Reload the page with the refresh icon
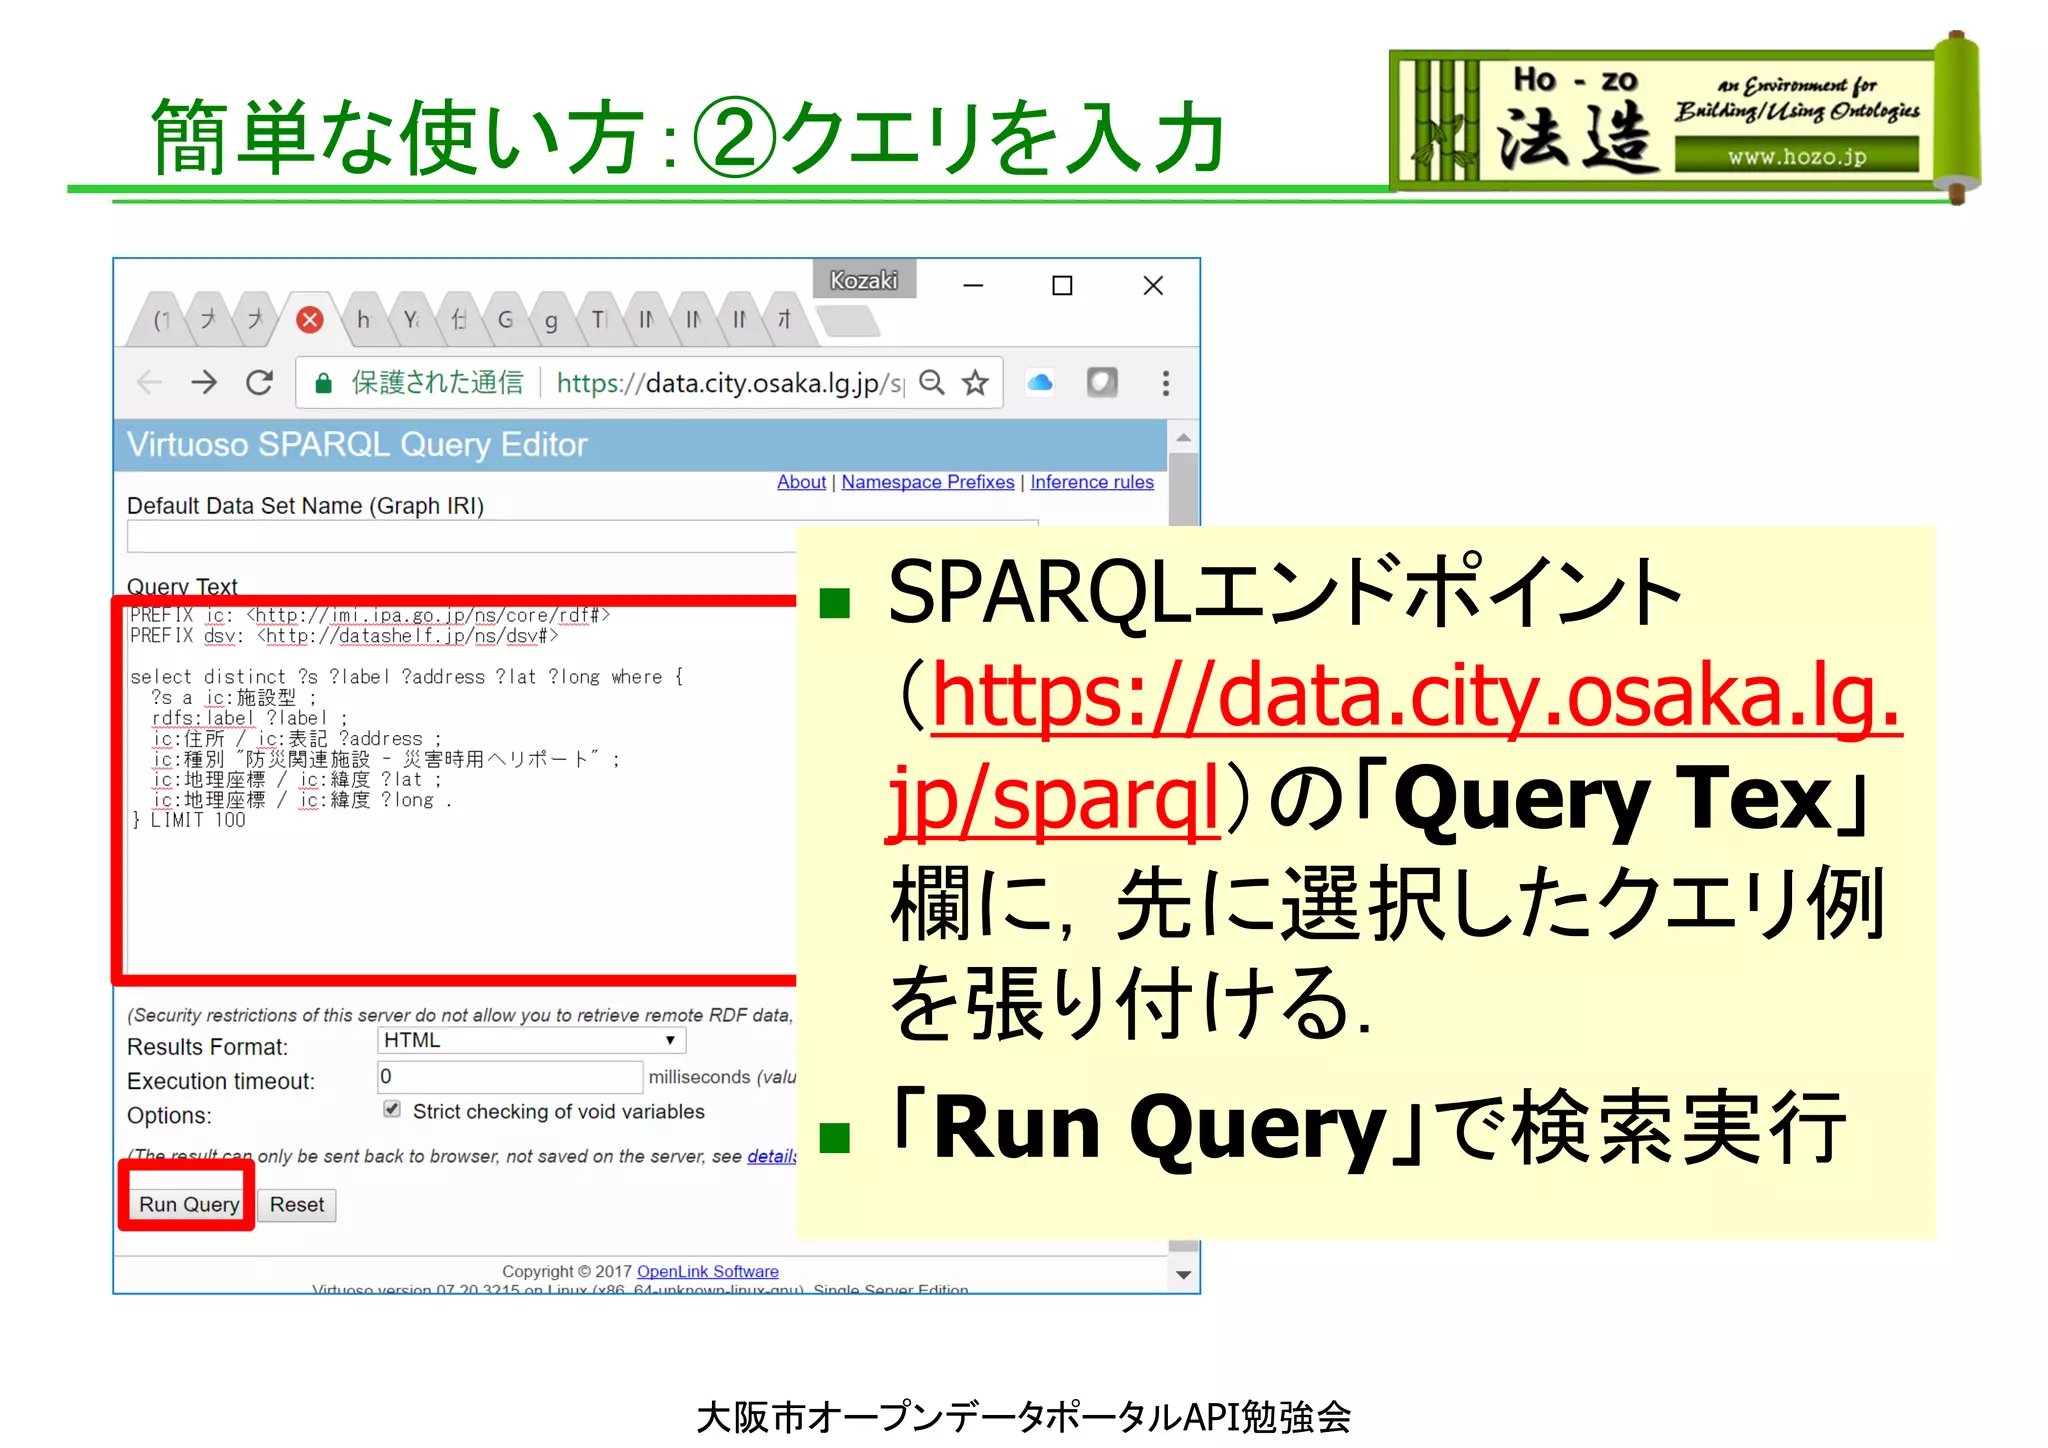The height and width of the screenshot is (1448, 2048). [x=260, y=382]
